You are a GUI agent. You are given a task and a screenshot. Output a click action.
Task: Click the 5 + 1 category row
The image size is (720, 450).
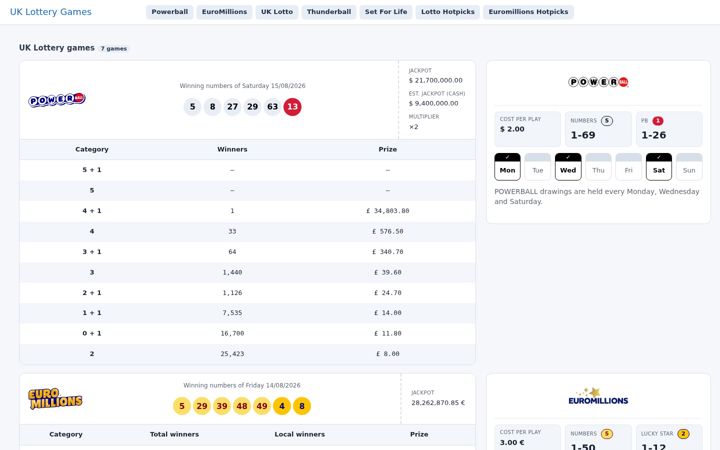[x=248, y=170]
